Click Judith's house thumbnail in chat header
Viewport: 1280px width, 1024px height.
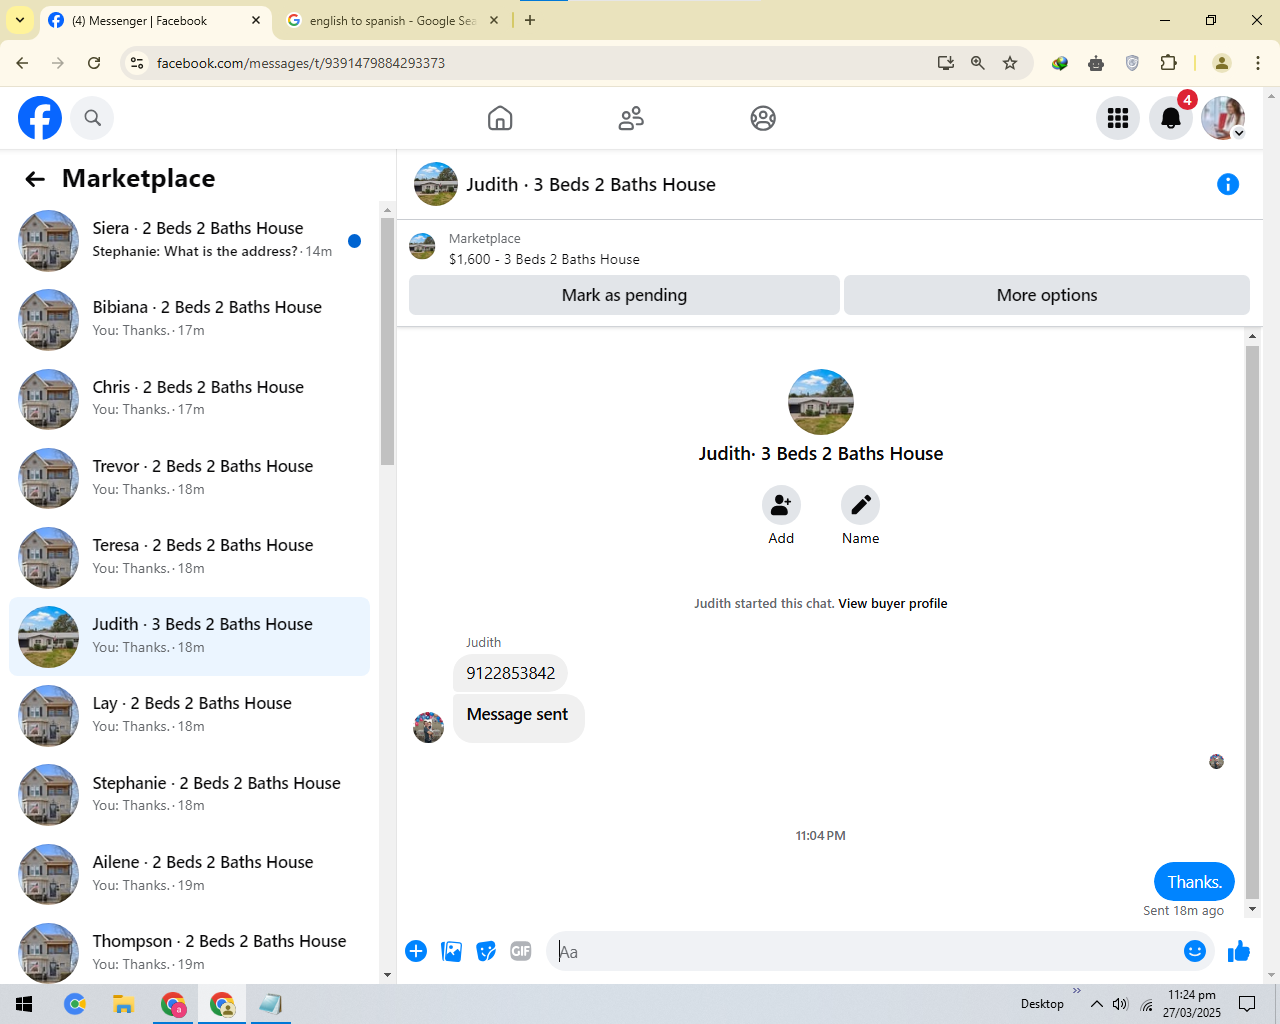coord(436,184)
